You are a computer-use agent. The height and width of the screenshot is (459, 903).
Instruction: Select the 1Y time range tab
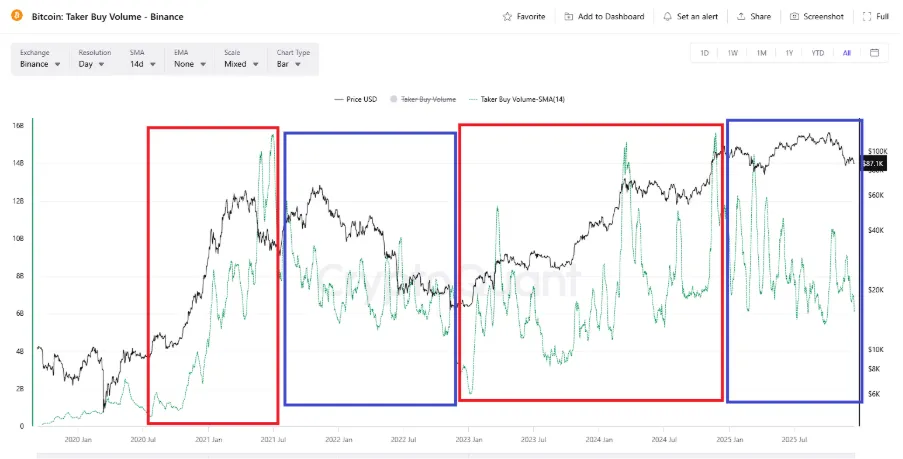pos(789,53)
